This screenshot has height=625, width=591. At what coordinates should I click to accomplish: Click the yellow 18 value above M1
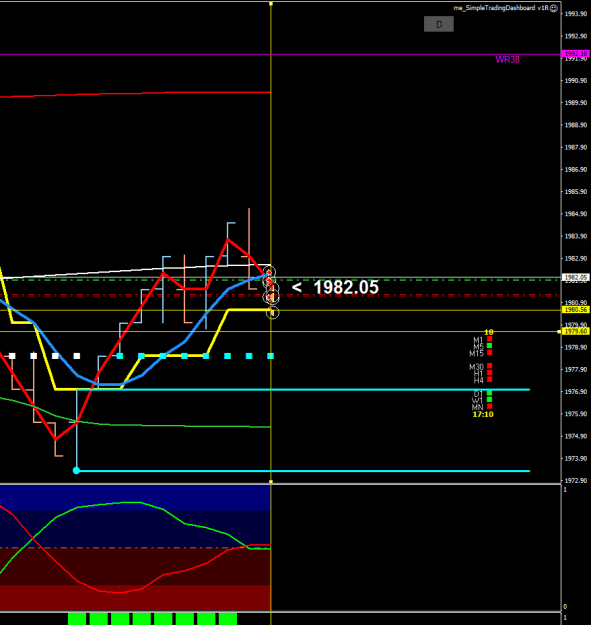489,332
